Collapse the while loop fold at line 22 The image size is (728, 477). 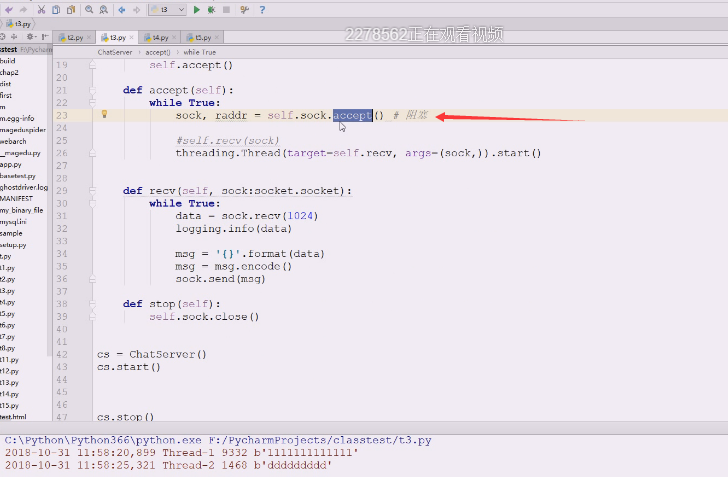pyautogui.click(x=92, y=103)
